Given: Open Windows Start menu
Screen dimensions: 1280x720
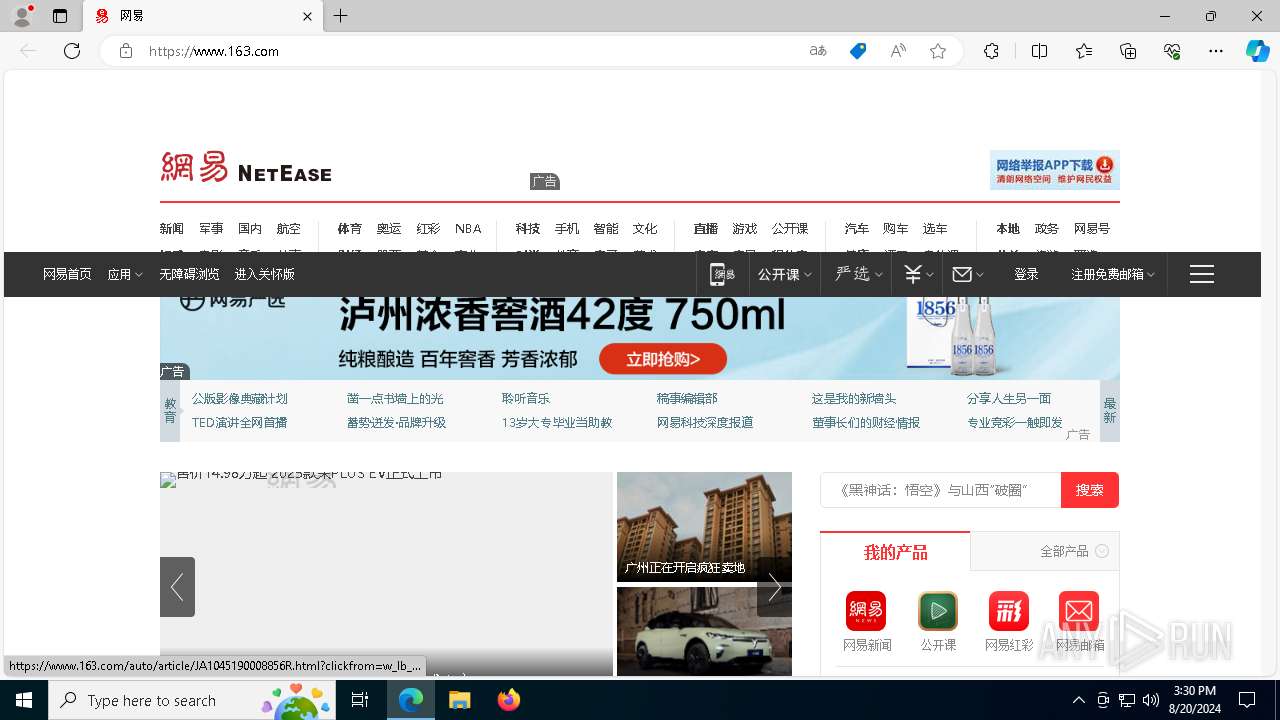Looking at the screenshot, I should click(24, 700).
